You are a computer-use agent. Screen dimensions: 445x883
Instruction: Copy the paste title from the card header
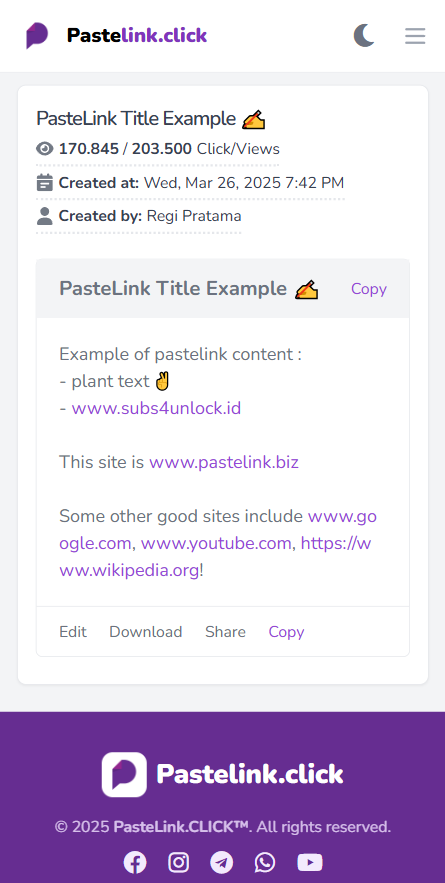[x=369, y=289]
